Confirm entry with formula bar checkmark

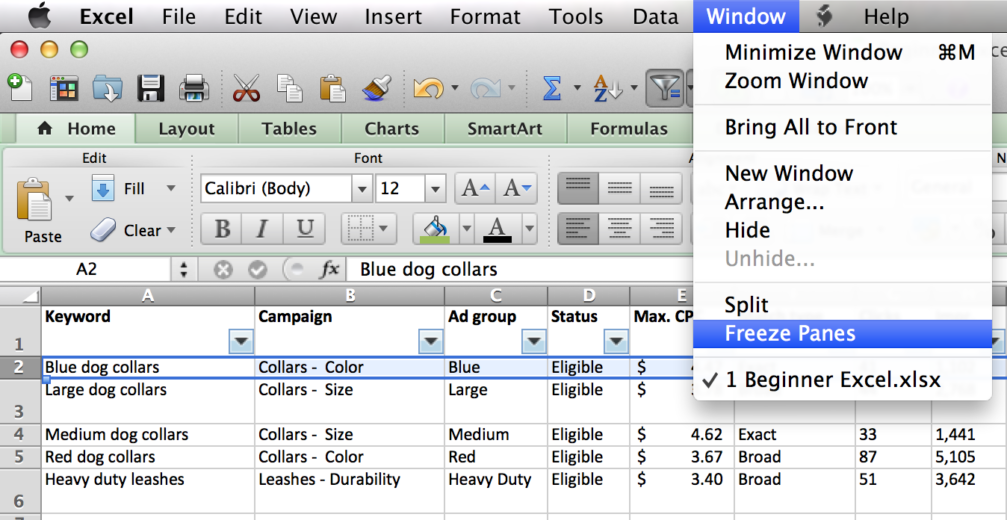tap(258, 270)
